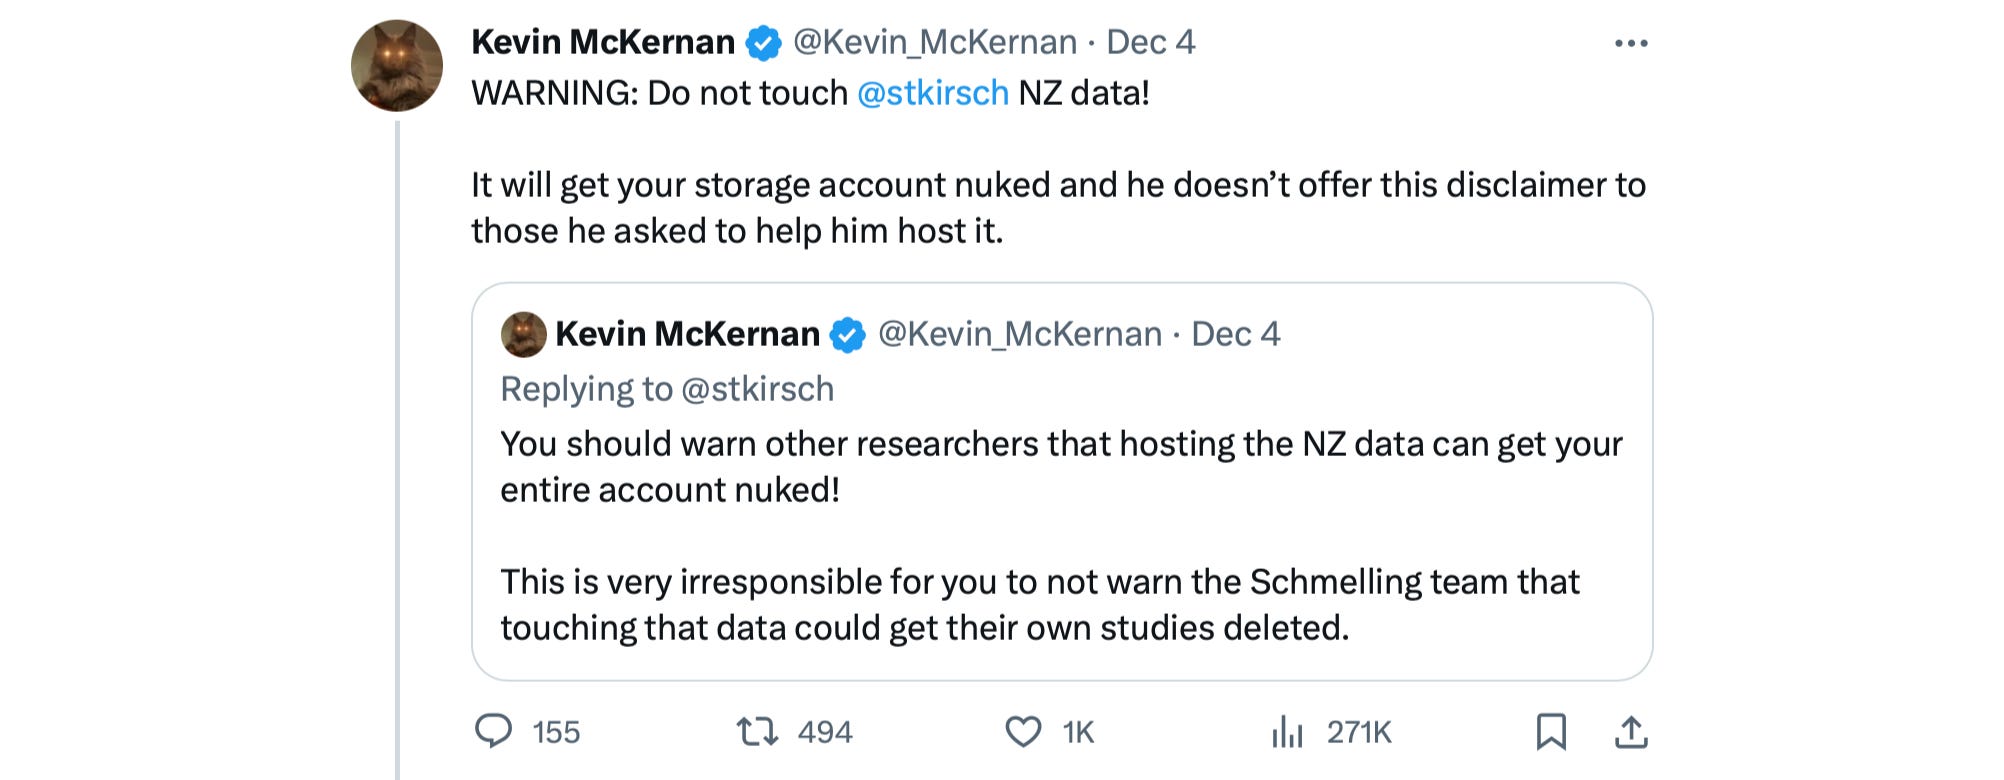Open the three-dot more options menu
Viewport: 2004px width, 780px height.
pos(1630,43)
